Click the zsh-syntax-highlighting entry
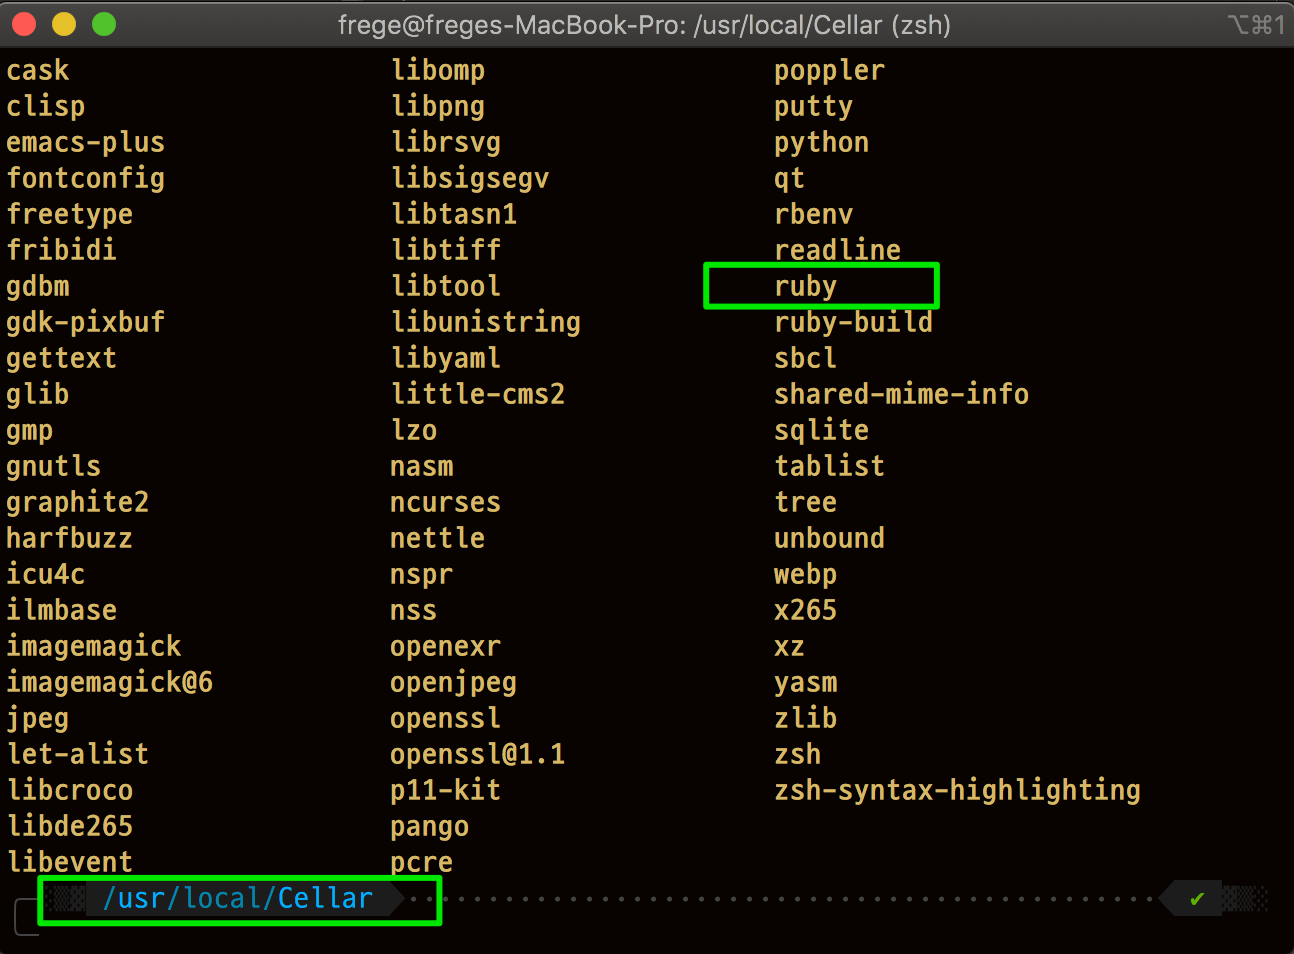 coord(957,791)
